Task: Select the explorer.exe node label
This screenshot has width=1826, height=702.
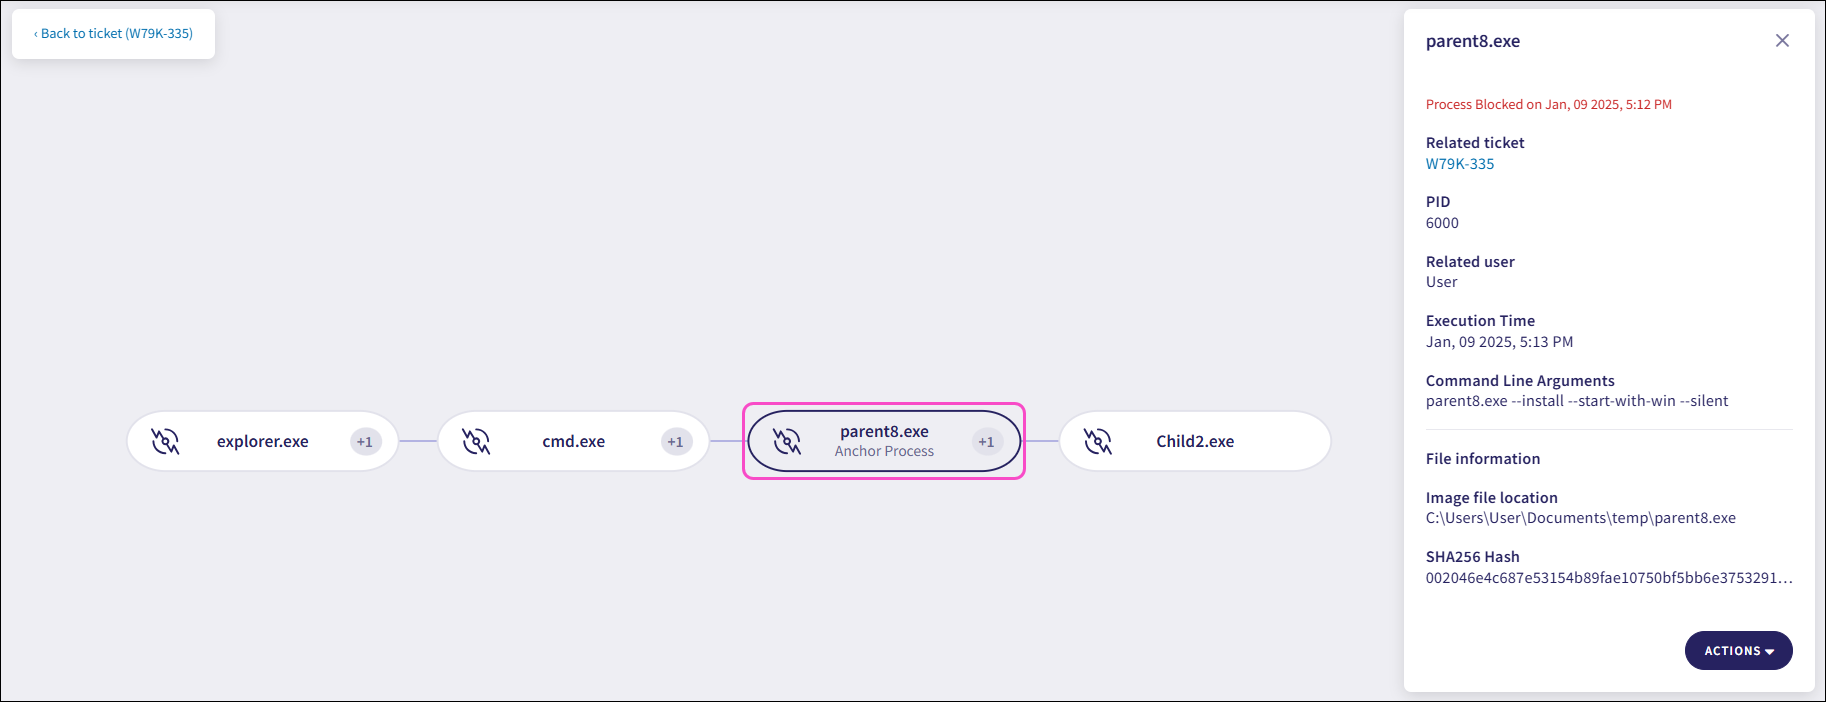Action: point(262,441)
